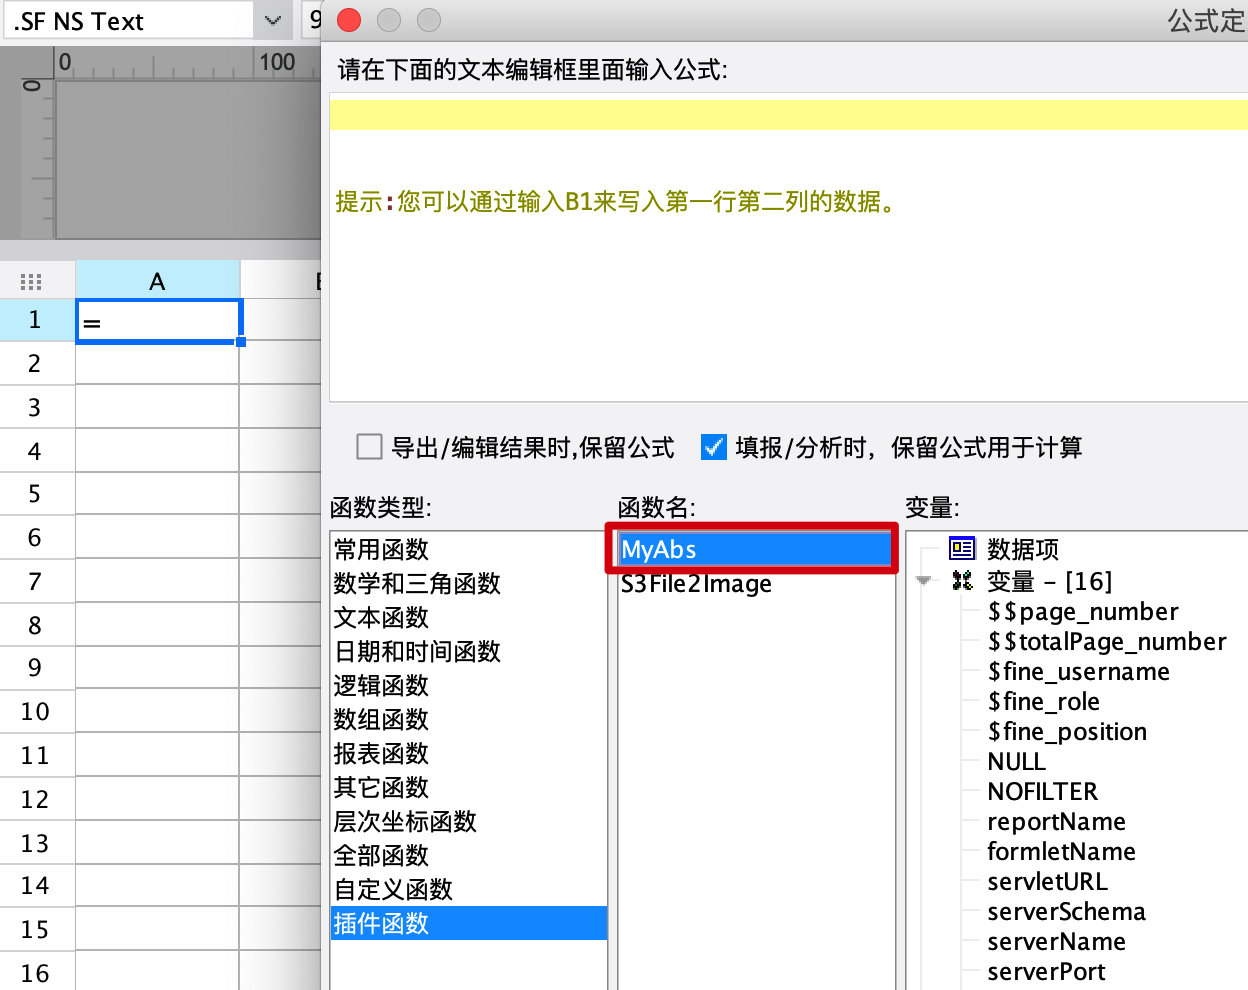Click the variables group icon next to 变量 - [16]

tap(962, 580)
